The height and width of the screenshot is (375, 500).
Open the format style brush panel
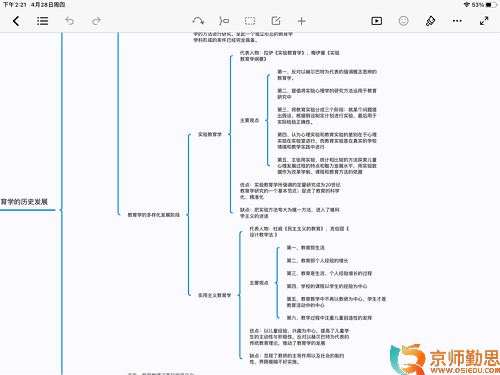click(x=430, y=21)
